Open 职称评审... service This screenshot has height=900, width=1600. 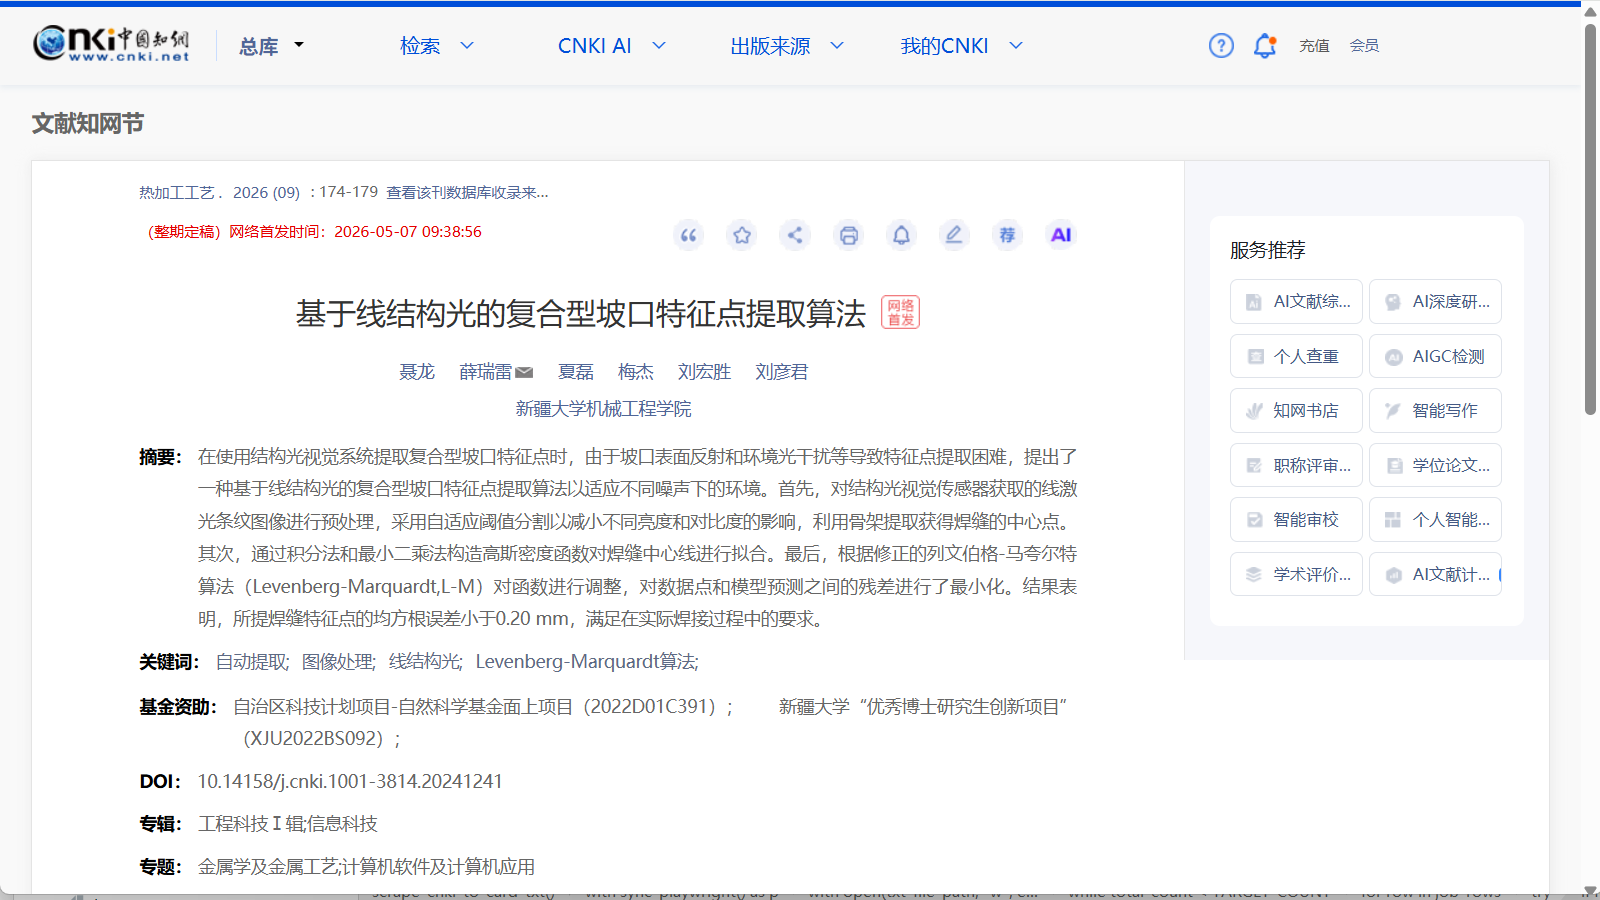tap(1296, 465)
